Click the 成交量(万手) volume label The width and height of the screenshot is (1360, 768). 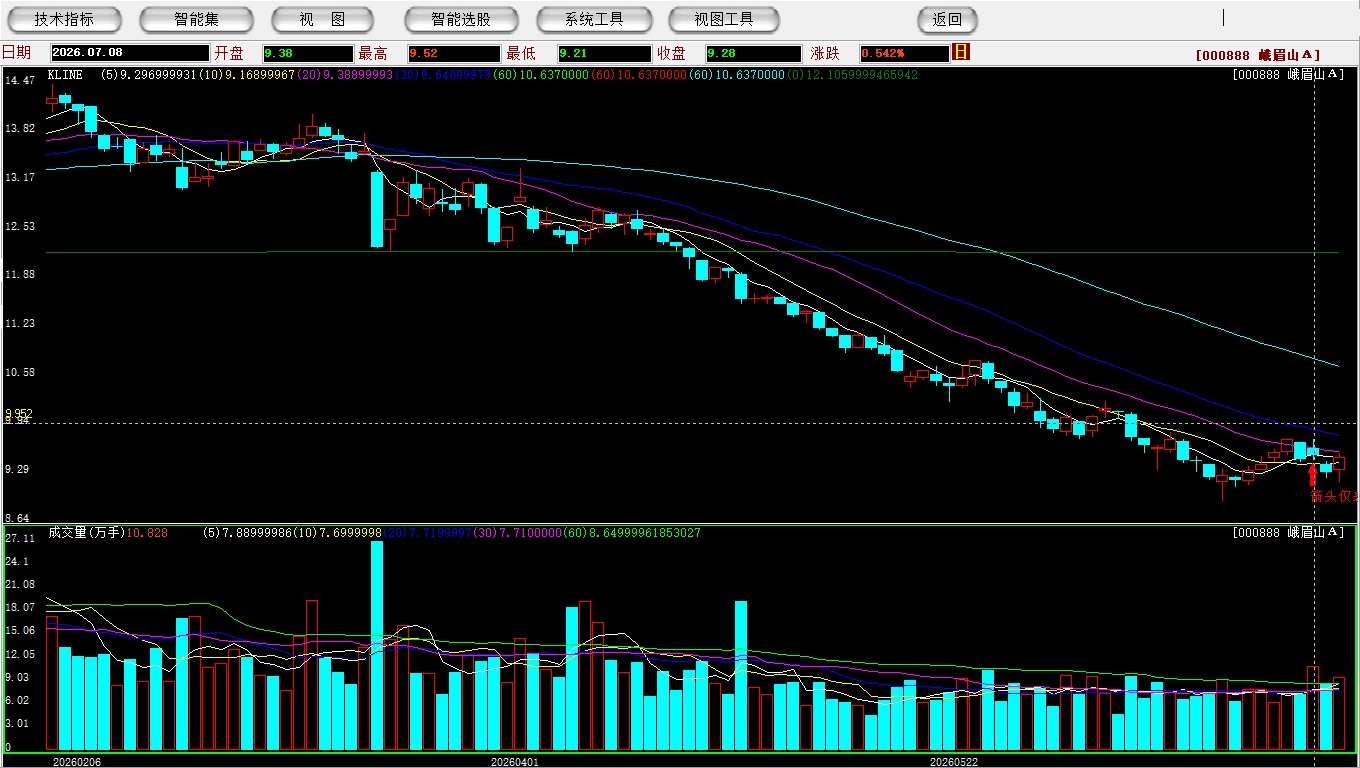point(86,533)
